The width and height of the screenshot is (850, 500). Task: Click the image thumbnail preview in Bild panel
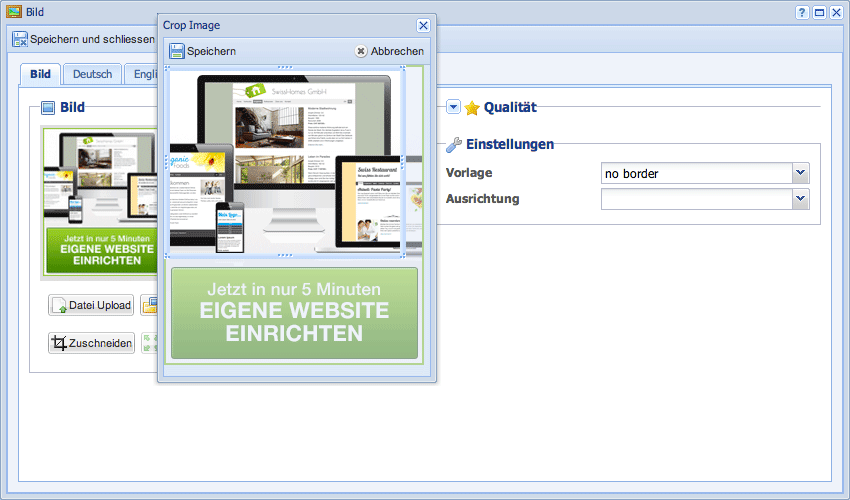(98, 200)
